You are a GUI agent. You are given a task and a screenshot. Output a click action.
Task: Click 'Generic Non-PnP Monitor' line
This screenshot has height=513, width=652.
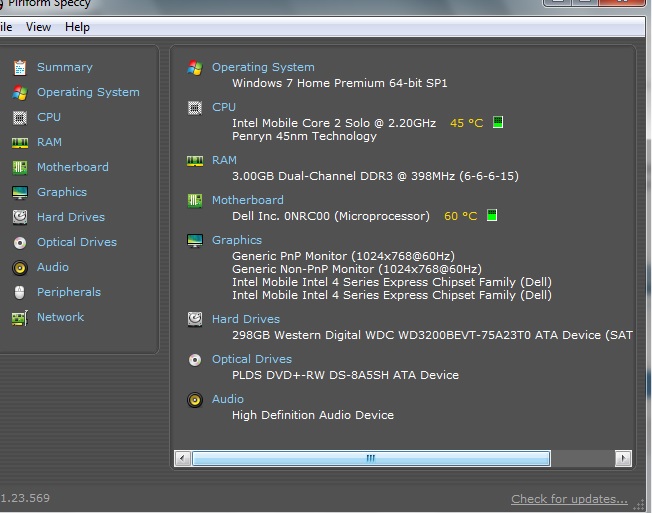click(x=357, y=269)
